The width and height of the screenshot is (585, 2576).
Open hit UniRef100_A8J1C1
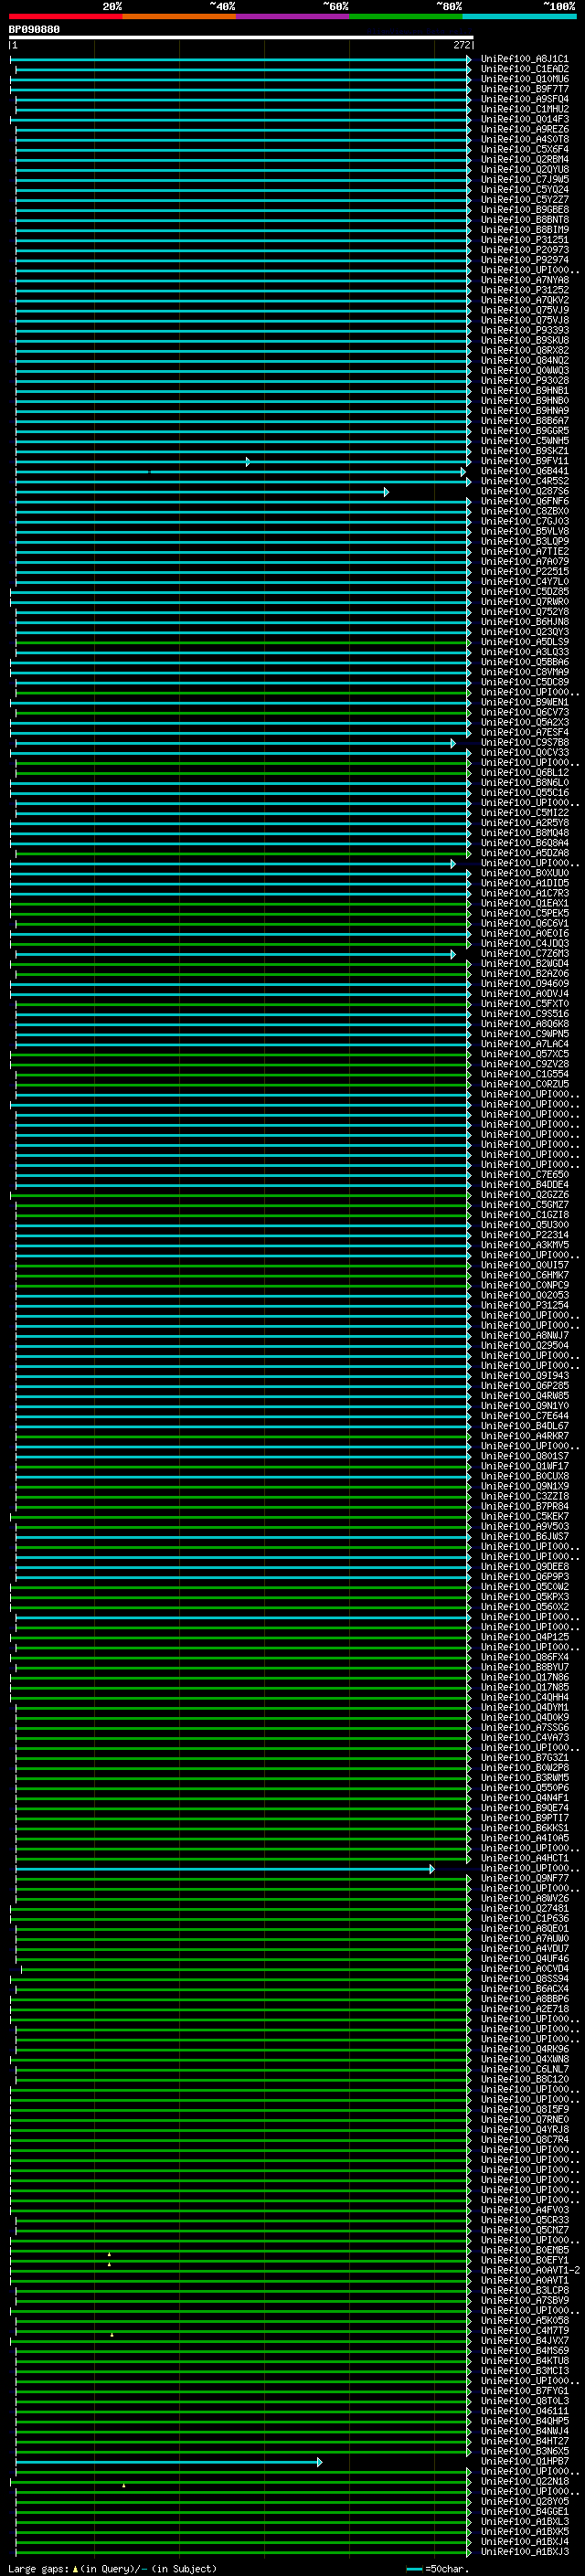tap(524, 59)
